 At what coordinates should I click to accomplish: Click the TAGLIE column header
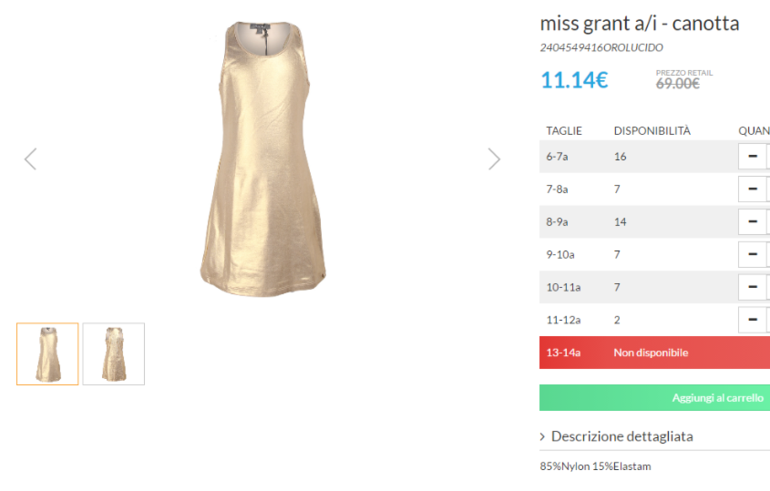pyautogui.click(x=564, y=131)
